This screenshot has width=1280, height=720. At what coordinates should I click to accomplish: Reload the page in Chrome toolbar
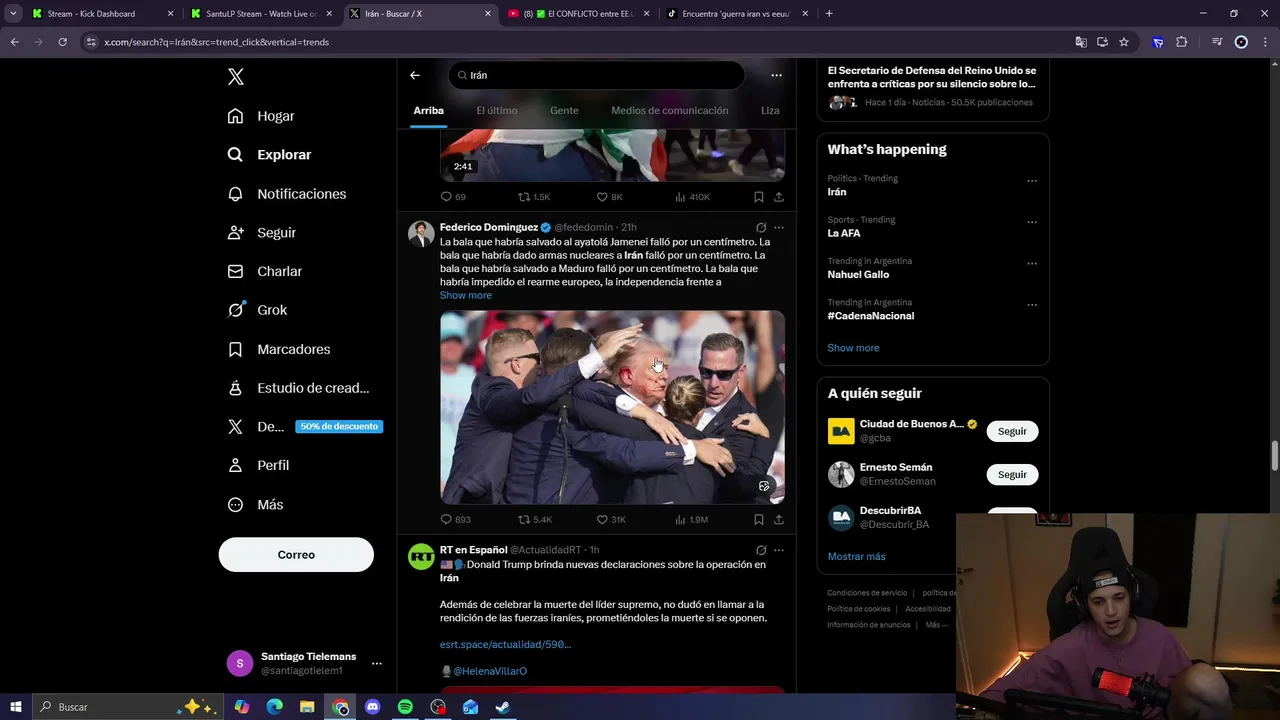click(62, 42)
